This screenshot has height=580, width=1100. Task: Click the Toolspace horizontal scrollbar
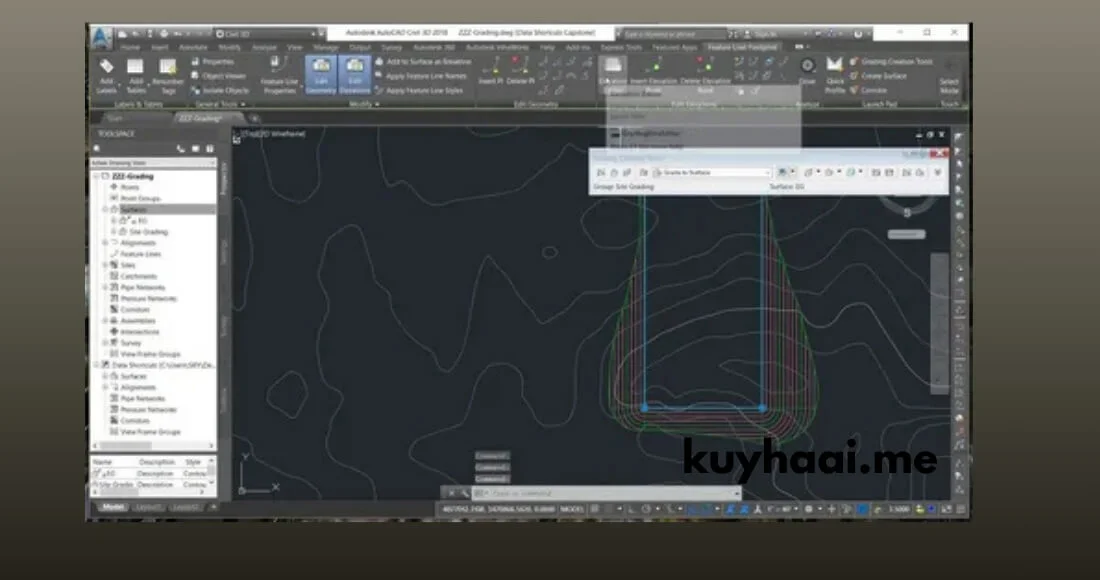152,446
